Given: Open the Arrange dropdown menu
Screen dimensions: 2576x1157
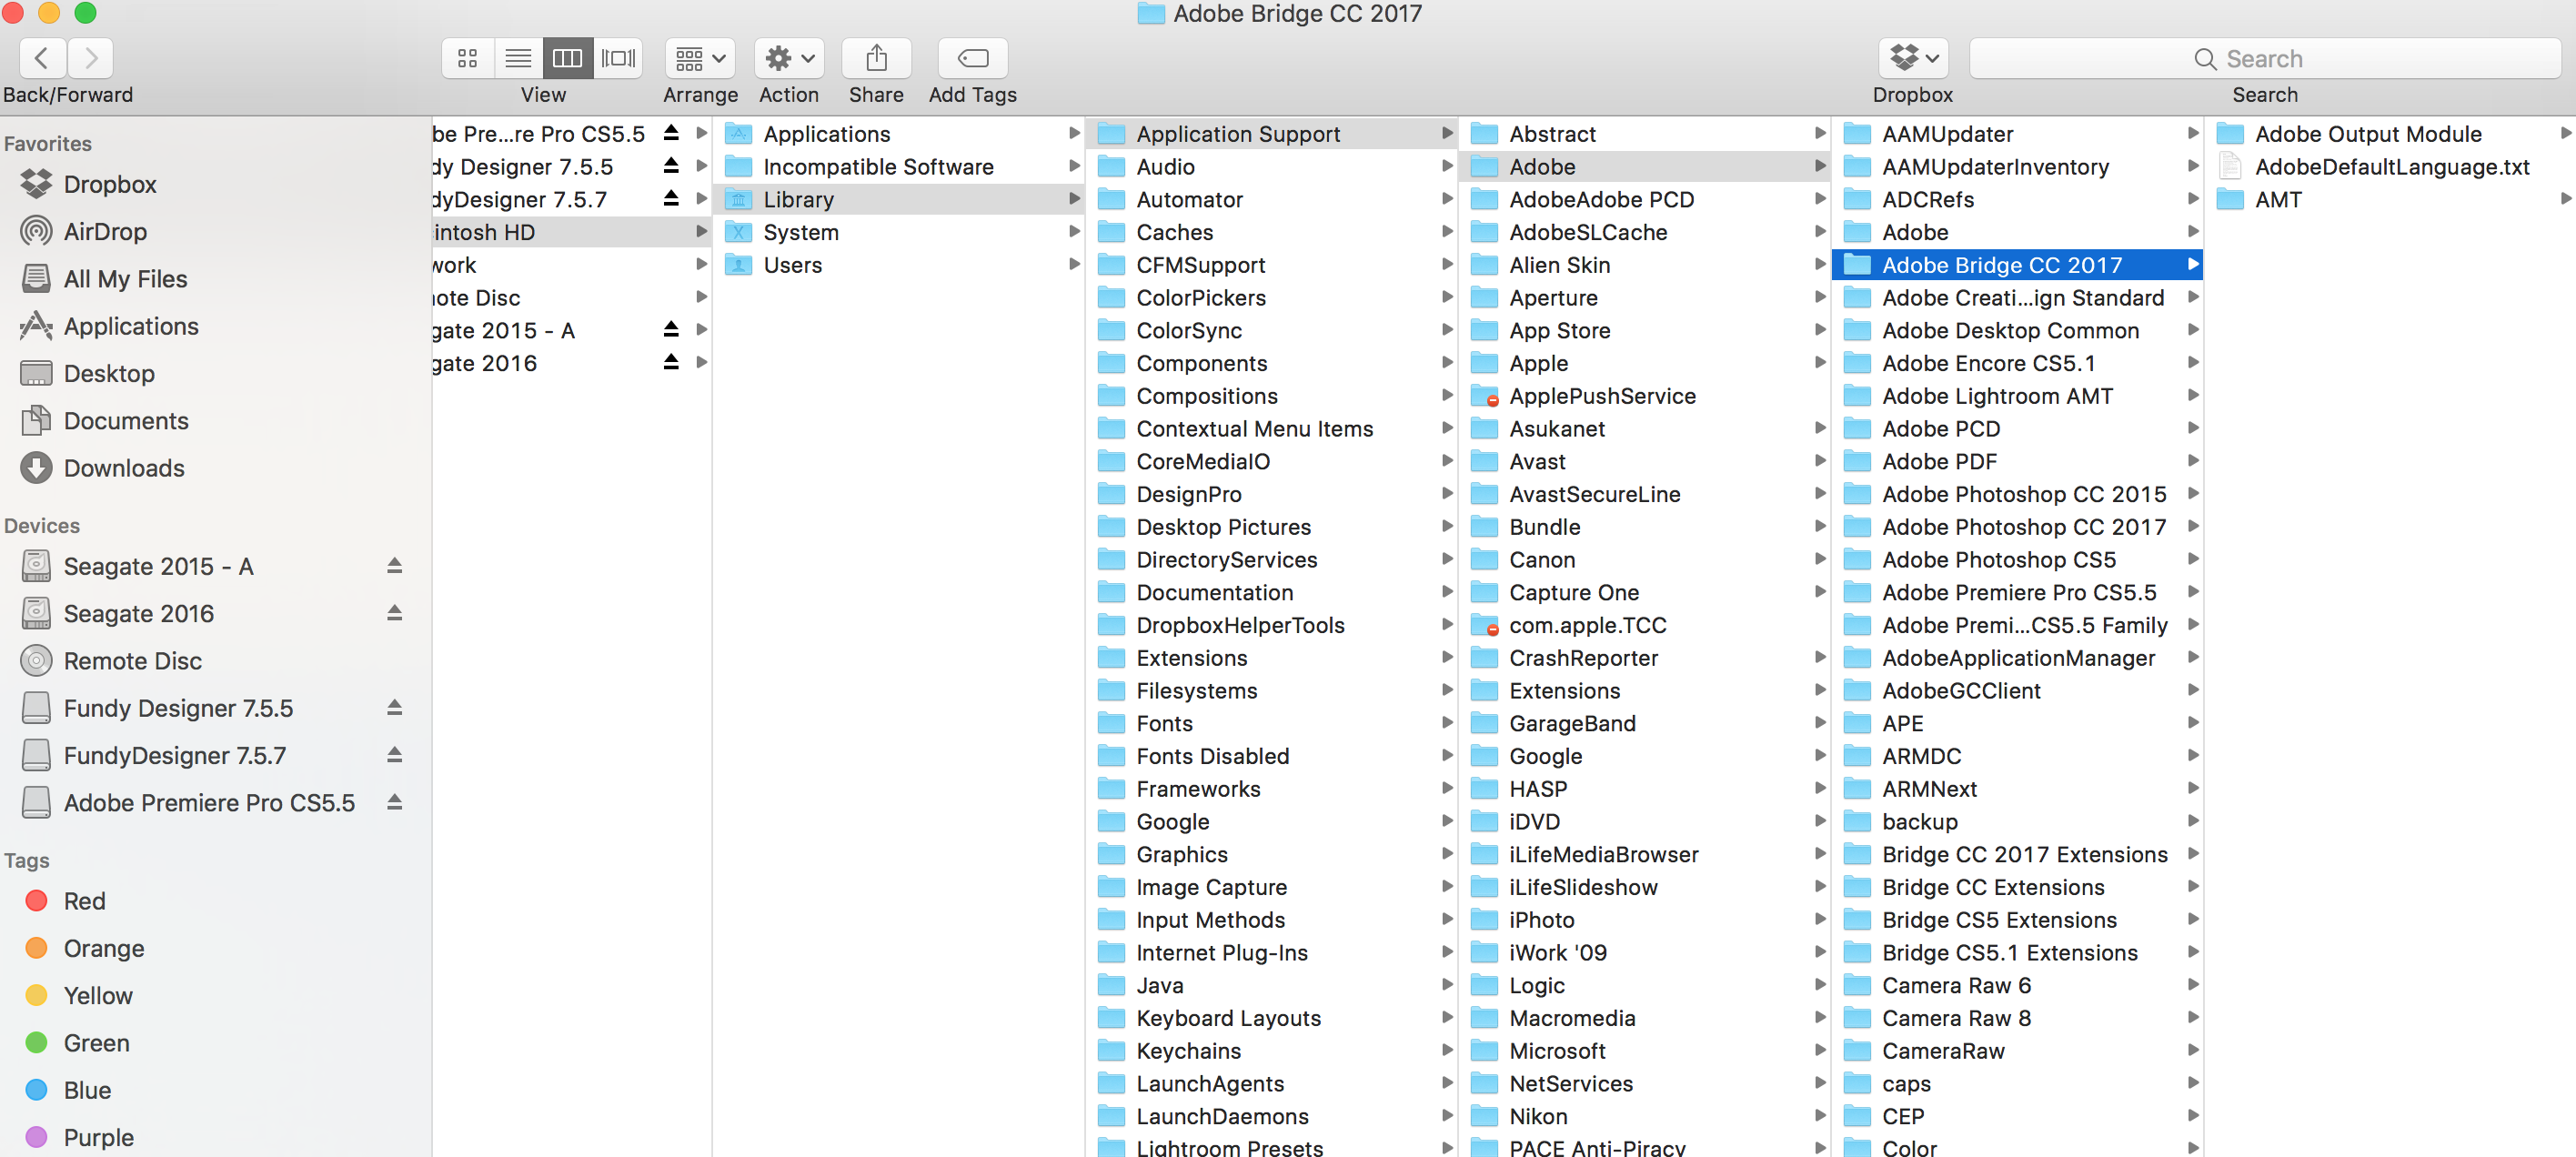Looking at the screenshot, I should pyautogui.click(x=699, y=58).
